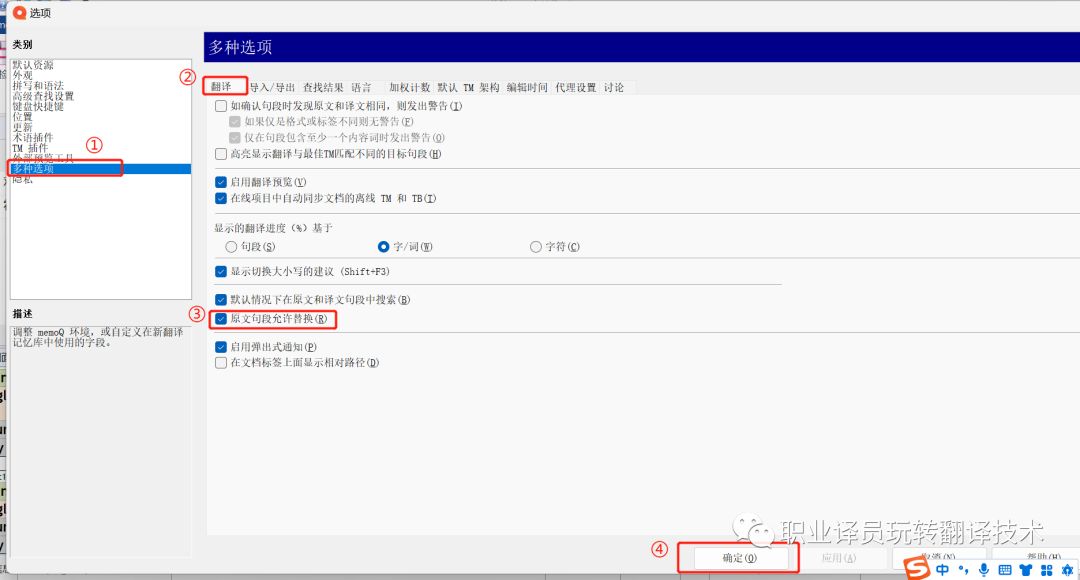This screenshot has height=580, width=1080.
Task: Open voice input via microphone icon
Action: (x=984, y=570)
